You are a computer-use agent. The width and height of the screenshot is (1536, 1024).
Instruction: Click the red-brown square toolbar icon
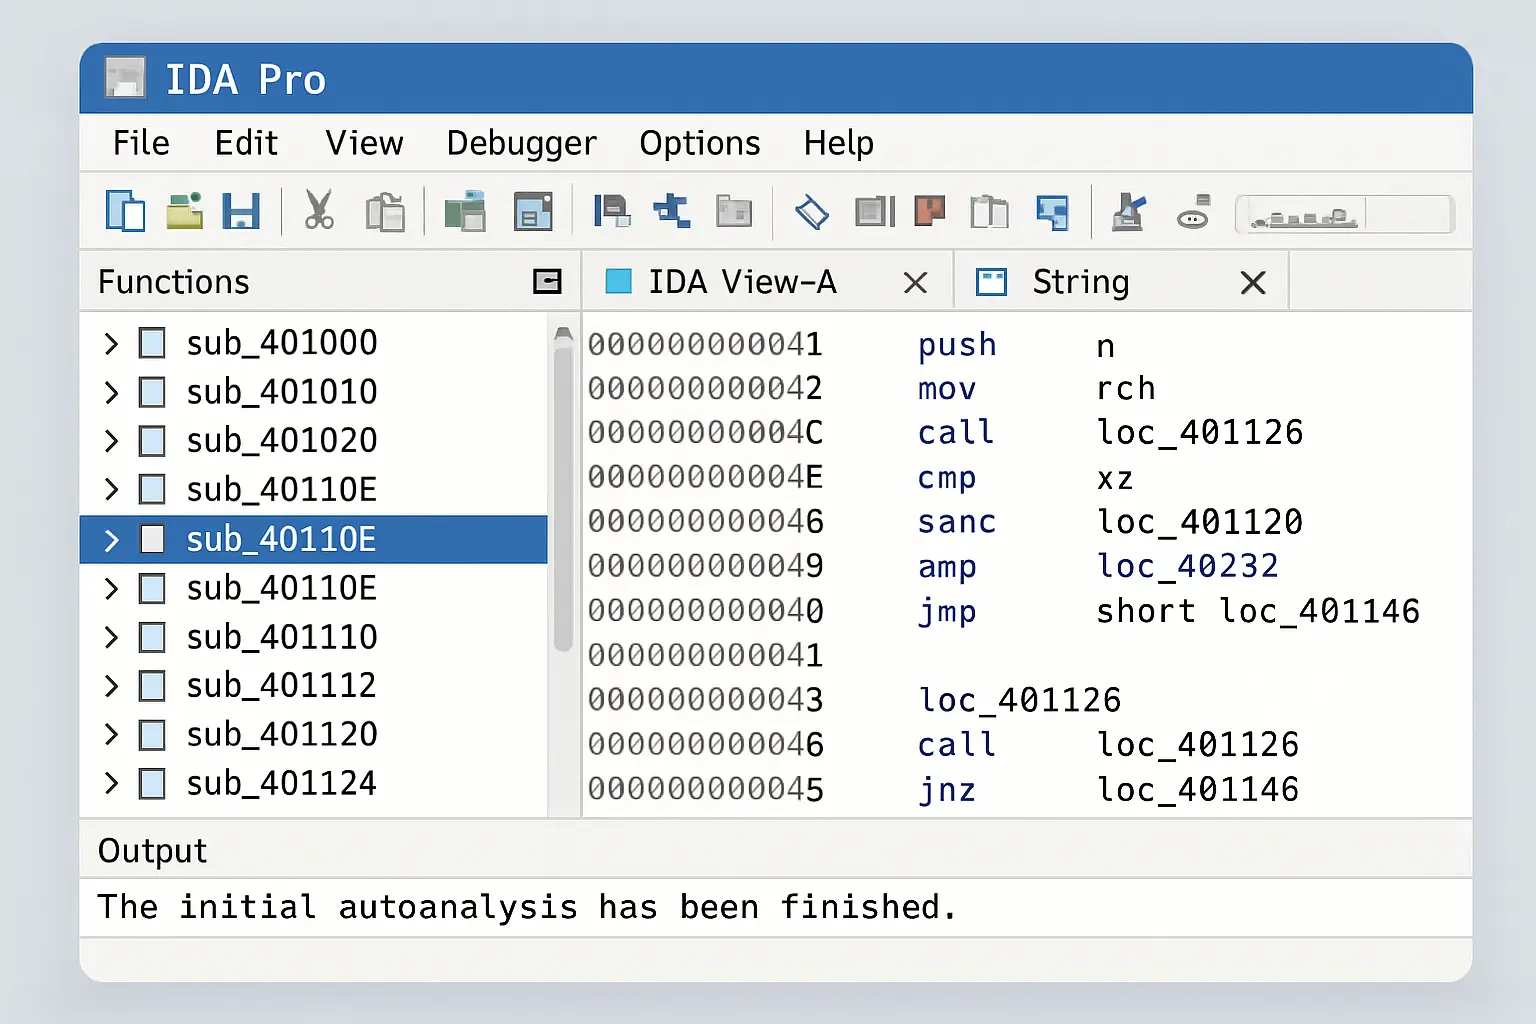point(930,212)
